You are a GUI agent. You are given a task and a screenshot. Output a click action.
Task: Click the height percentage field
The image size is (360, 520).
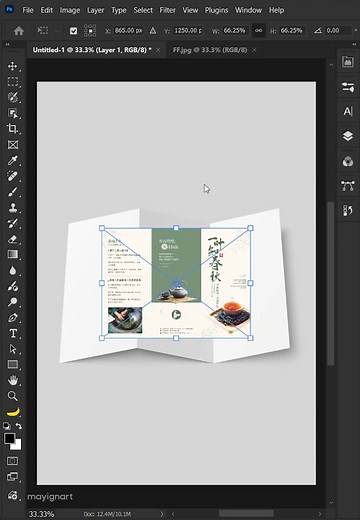(x=292, y=31)
